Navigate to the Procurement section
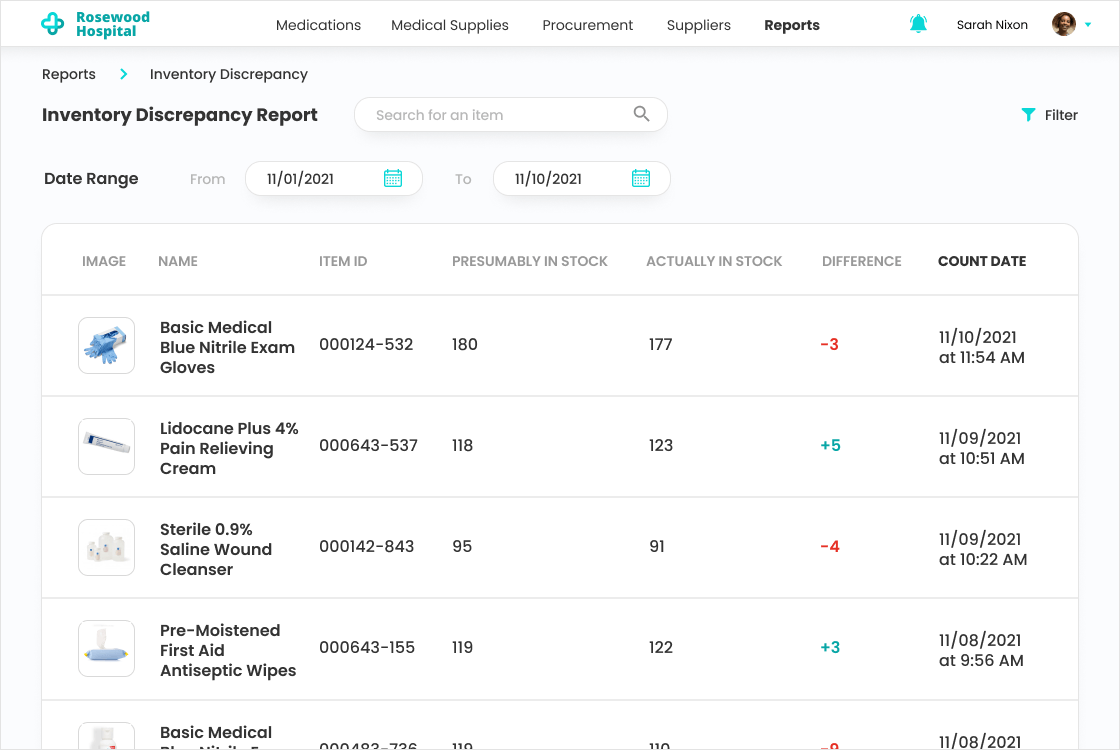1120x750 pixels. [x=587, y=25]
